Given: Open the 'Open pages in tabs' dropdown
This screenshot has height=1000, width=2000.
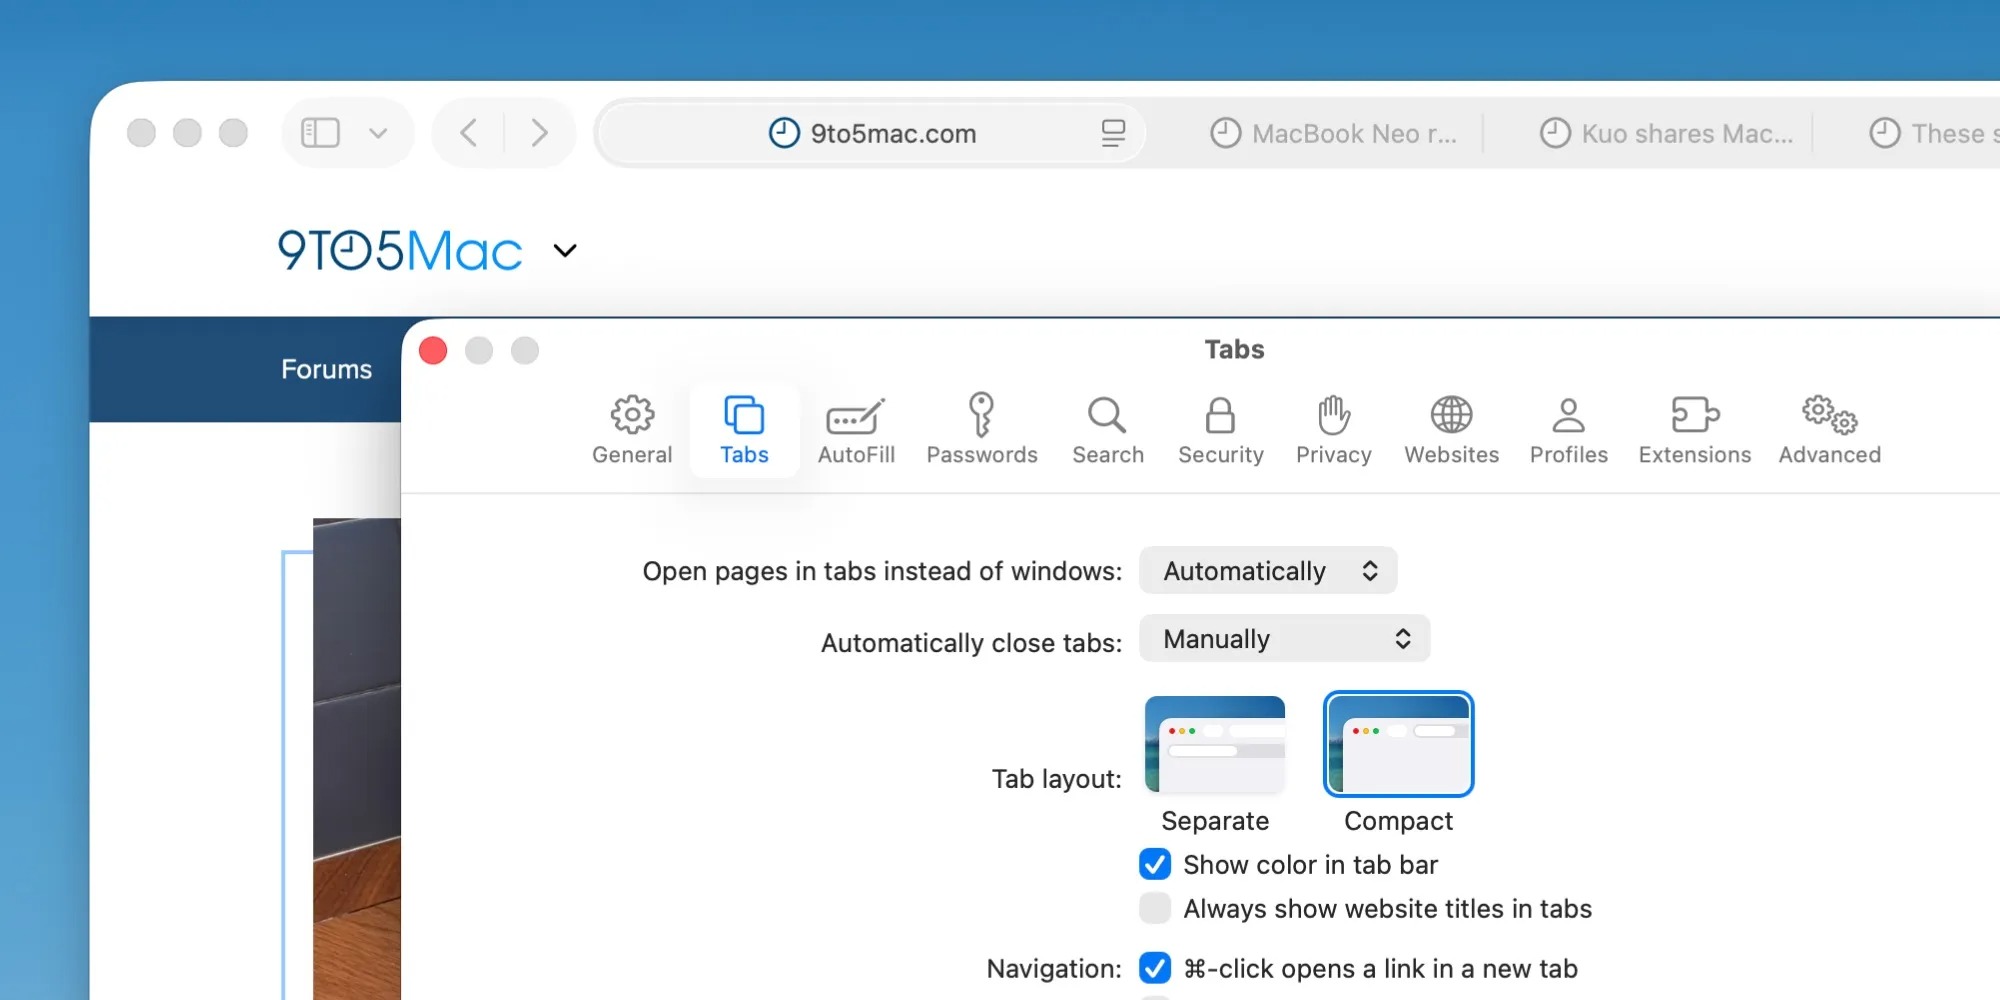Looking at the screenshot, I should 1267,571.
